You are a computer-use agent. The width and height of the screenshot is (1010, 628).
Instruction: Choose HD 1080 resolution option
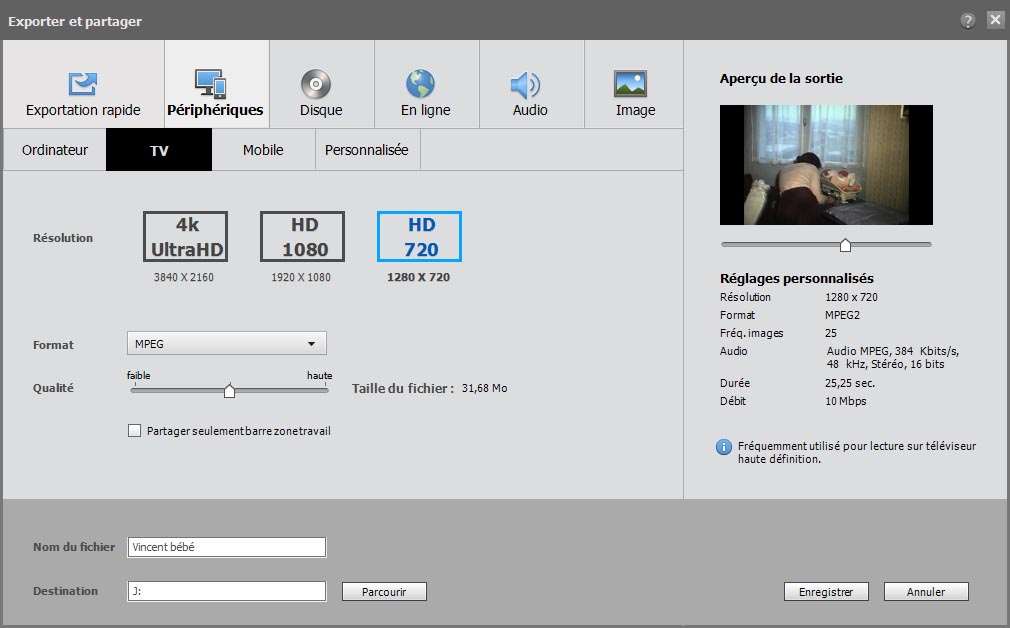(x=302, y=237)
